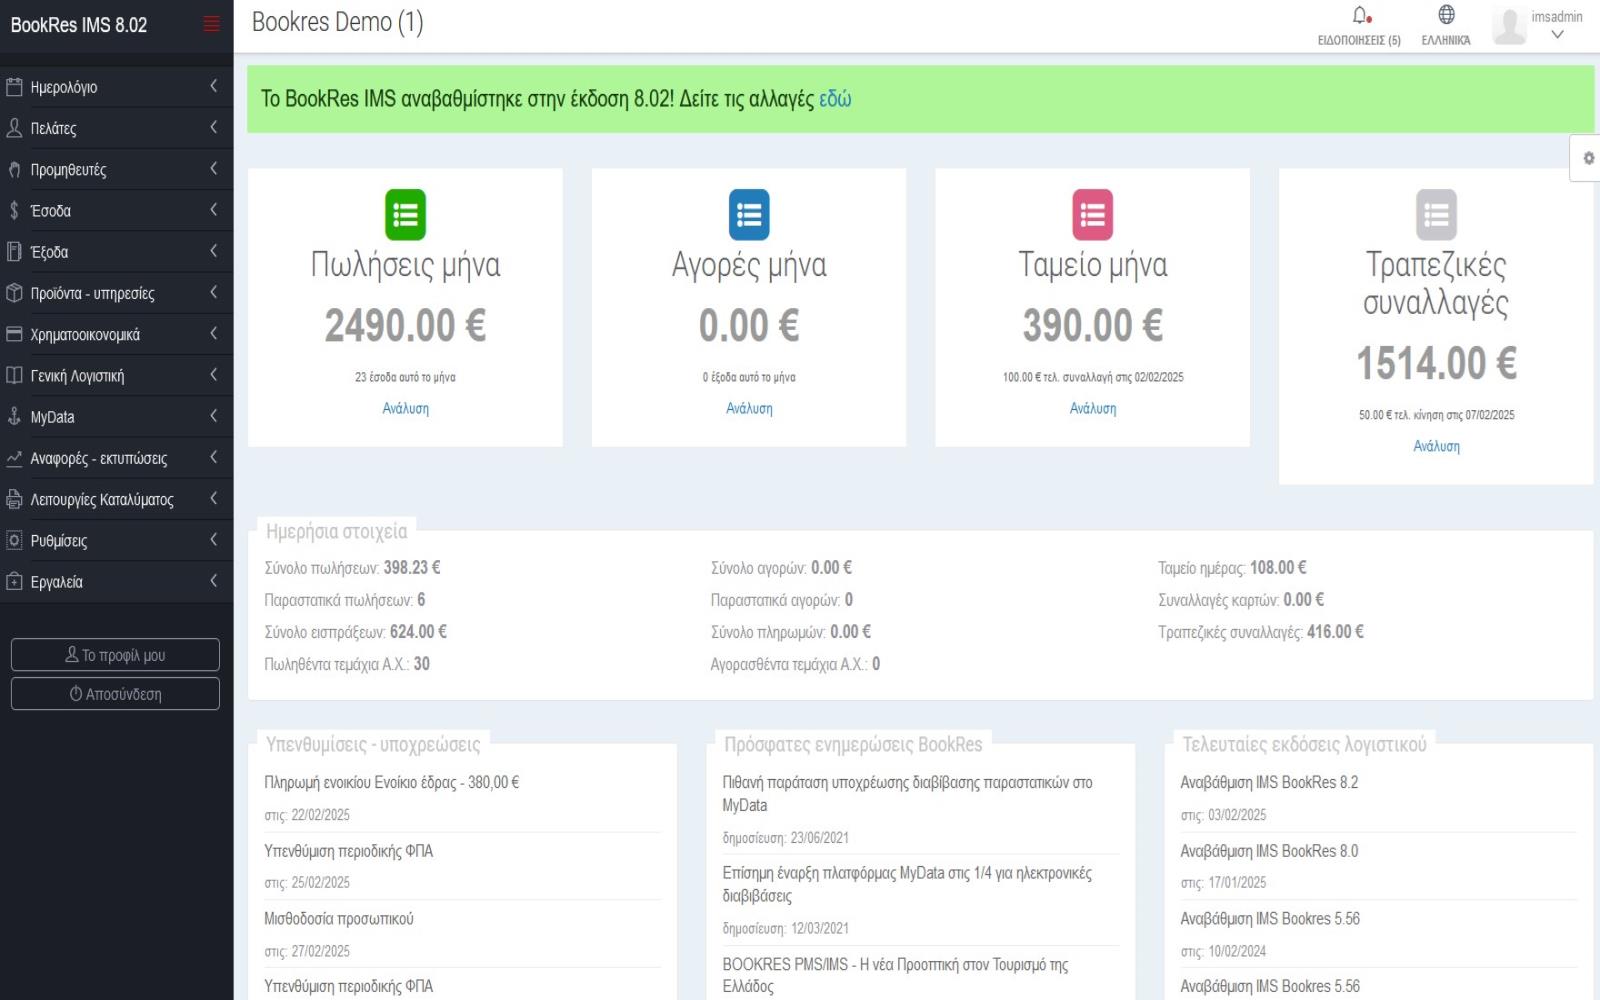Expand the Προϊόντα - υπηρεσίες chevron
Viewport: 1600px width, 1000px height.
213,292
